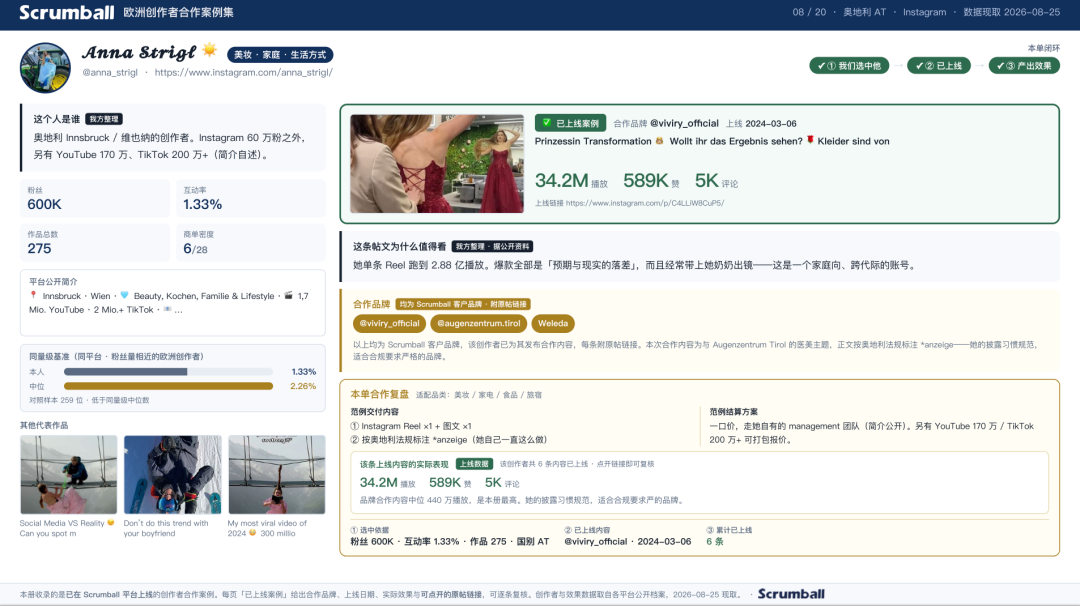Click the 本单合作复盘 heading
Viewport: 1080px width, 606px height.
click(380, 395)
